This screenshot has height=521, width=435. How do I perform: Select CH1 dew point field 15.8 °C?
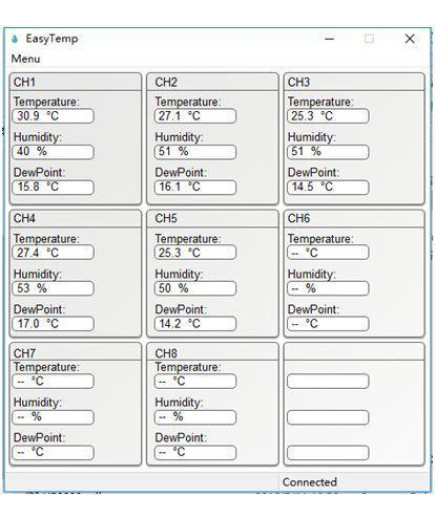[53, 187]
